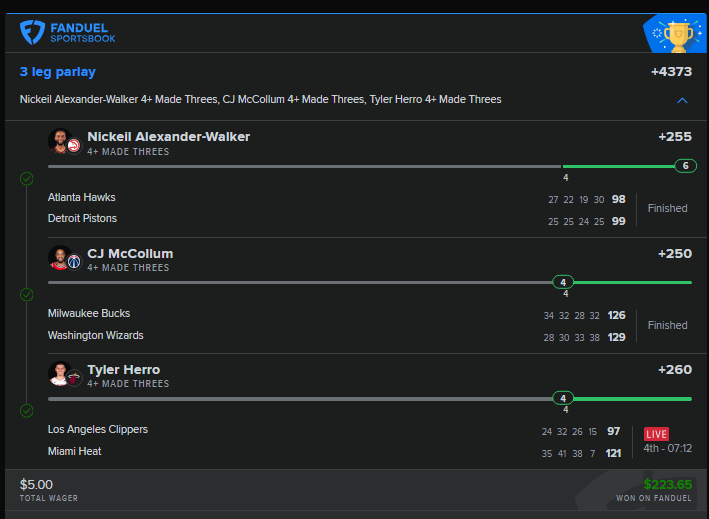
Task: Click the green checkmark beside Tyler Herro leg
Action: coord(27,411)
